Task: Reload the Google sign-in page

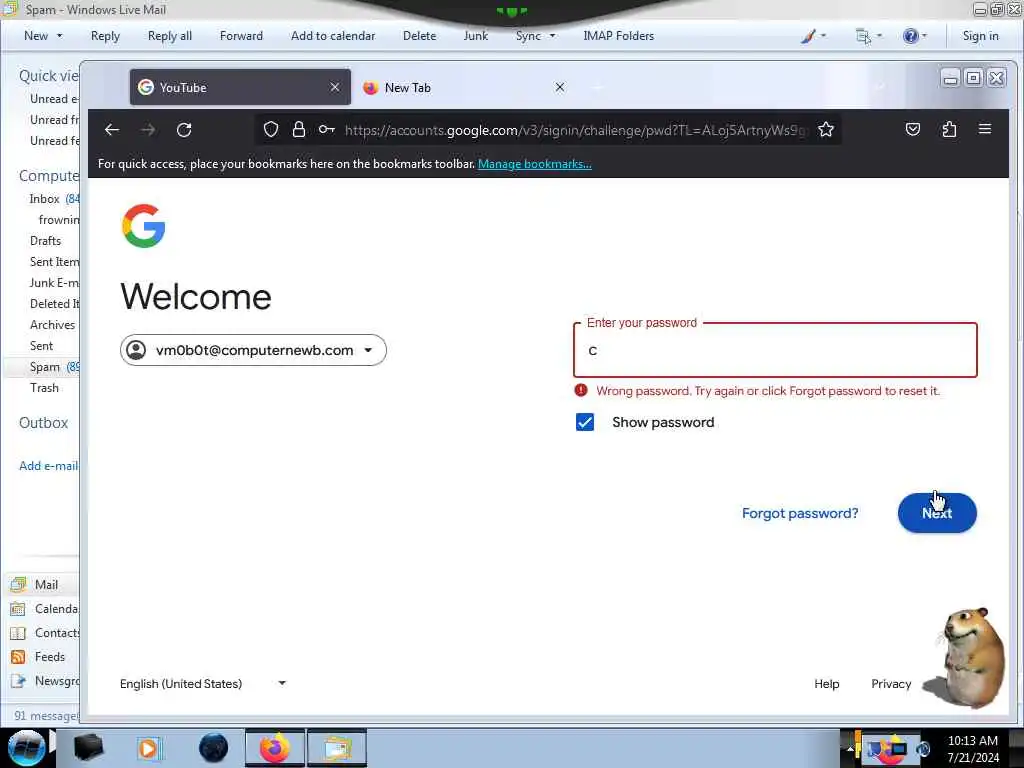Action: [x=184, y=130]
